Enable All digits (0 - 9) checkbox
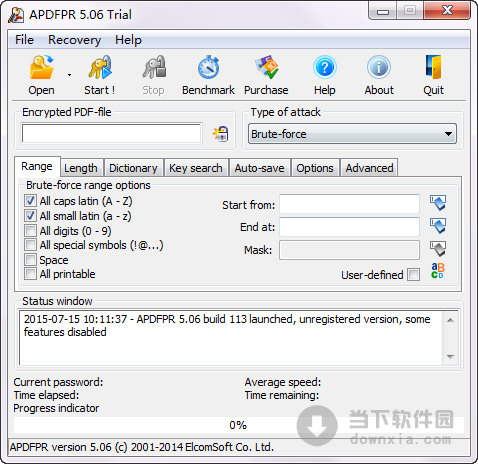Screen dimensions: 478x464 [30, 230]
